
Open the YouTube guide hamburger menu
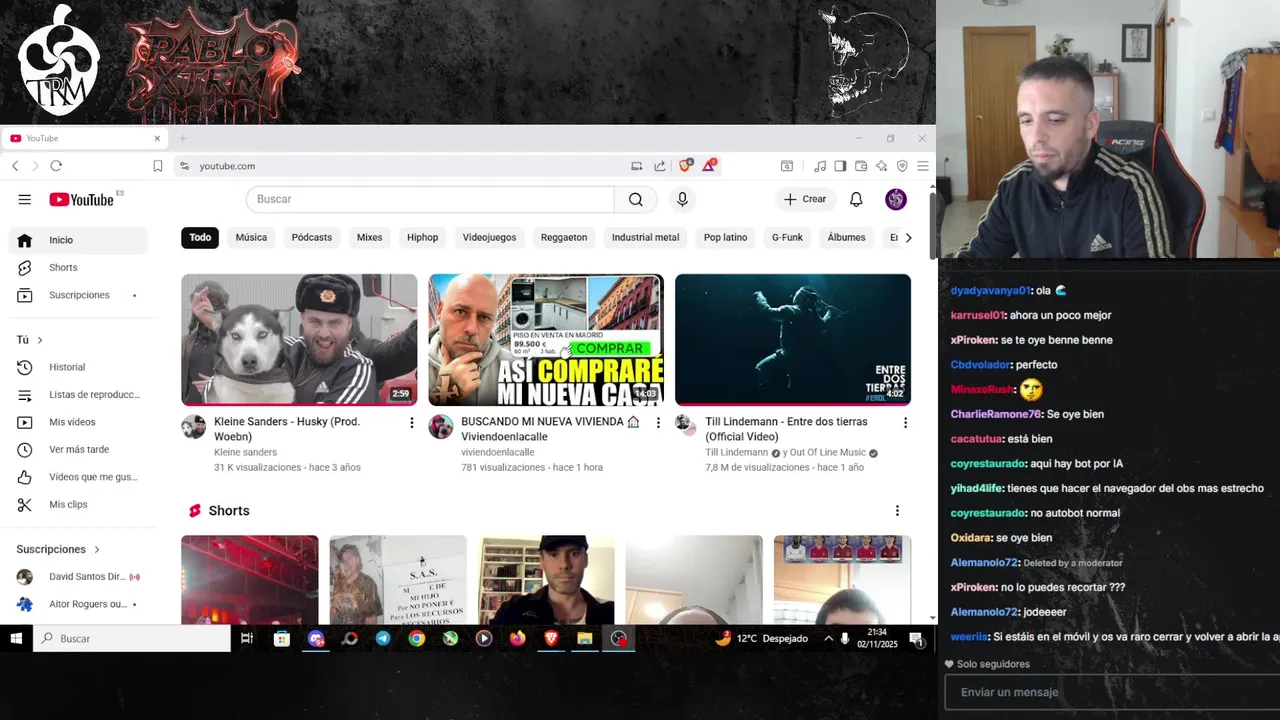(x=24, y=200)
